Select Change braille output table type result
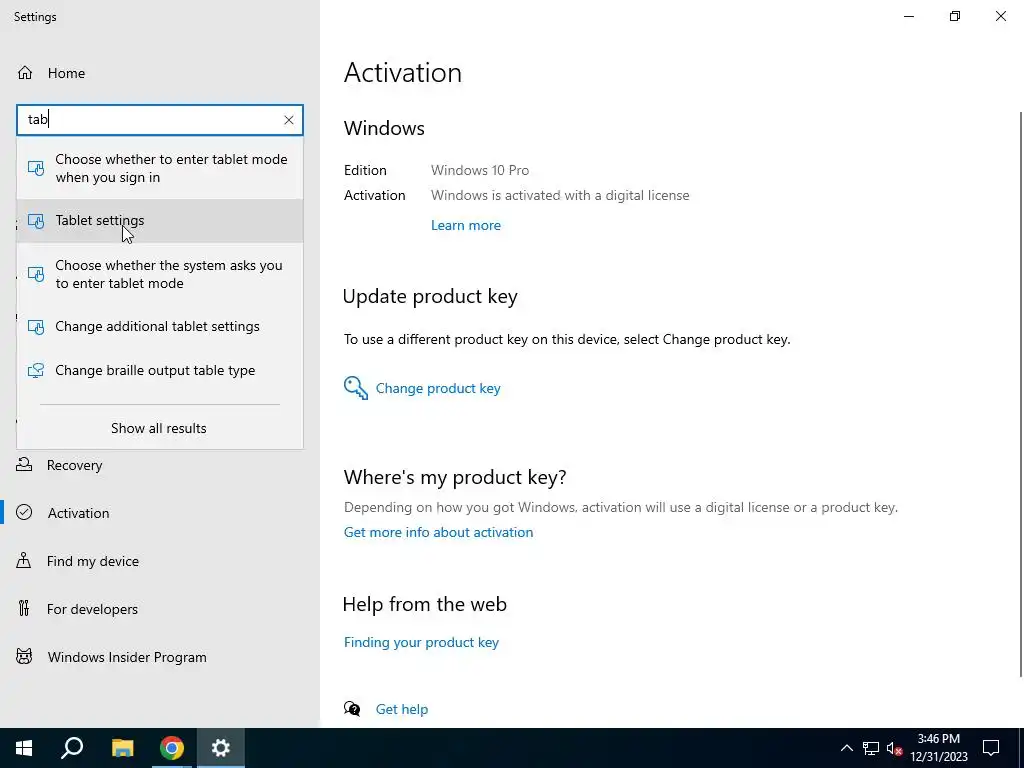The image size is (1024, 768). (160, 370)
